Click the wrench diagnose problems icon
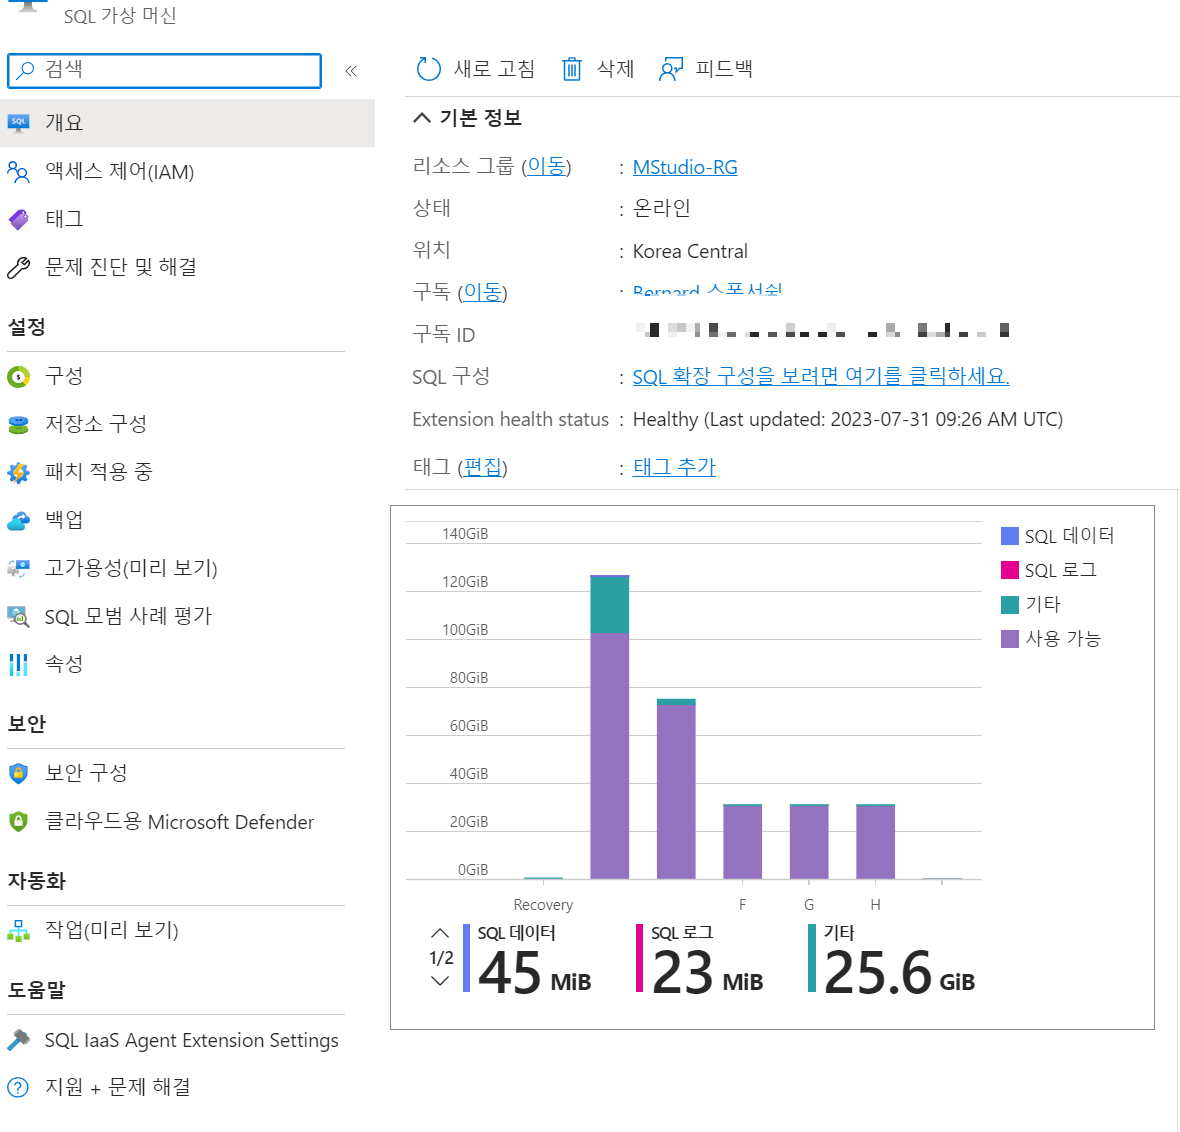Image resolution: width=1180 pixels, height=1132 pixels. 19,267
